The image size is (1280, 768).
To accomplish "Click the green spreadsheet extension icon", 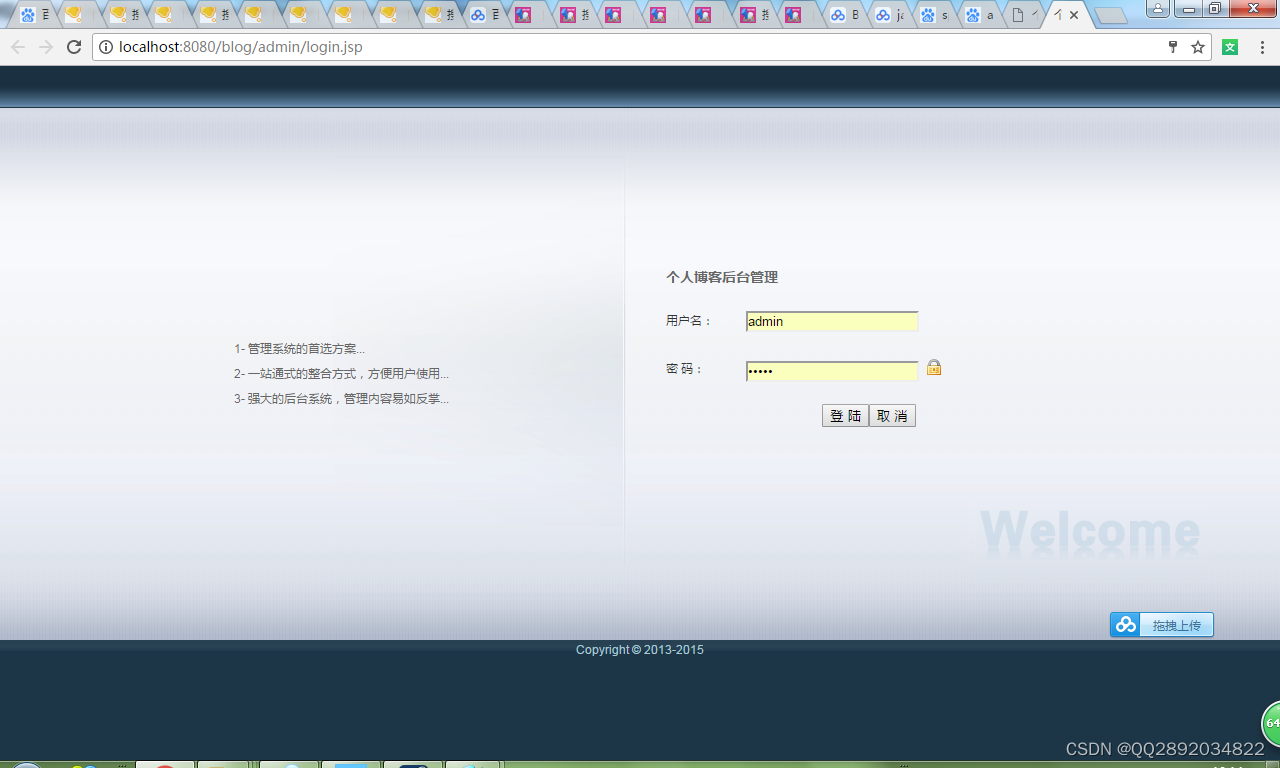I will tap(1230, 46).
